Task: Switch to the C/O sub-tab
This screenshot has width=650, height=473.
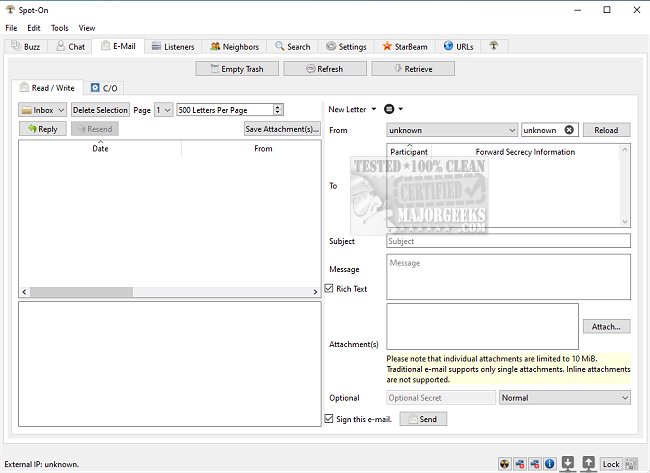Action: 104,88
